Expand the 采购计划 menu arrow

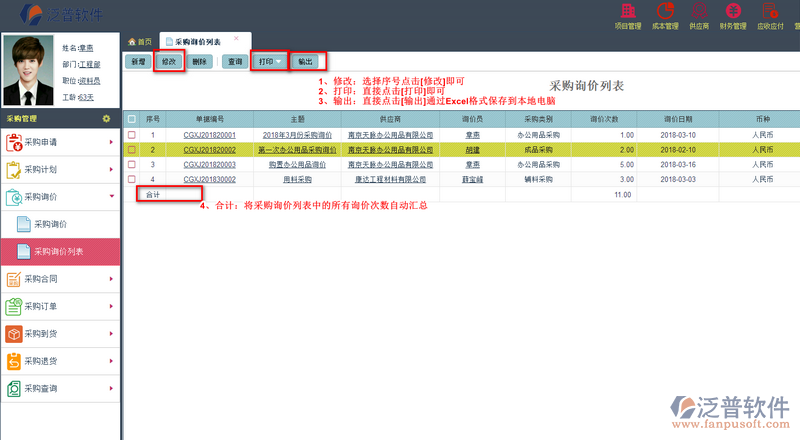(111, 169)
